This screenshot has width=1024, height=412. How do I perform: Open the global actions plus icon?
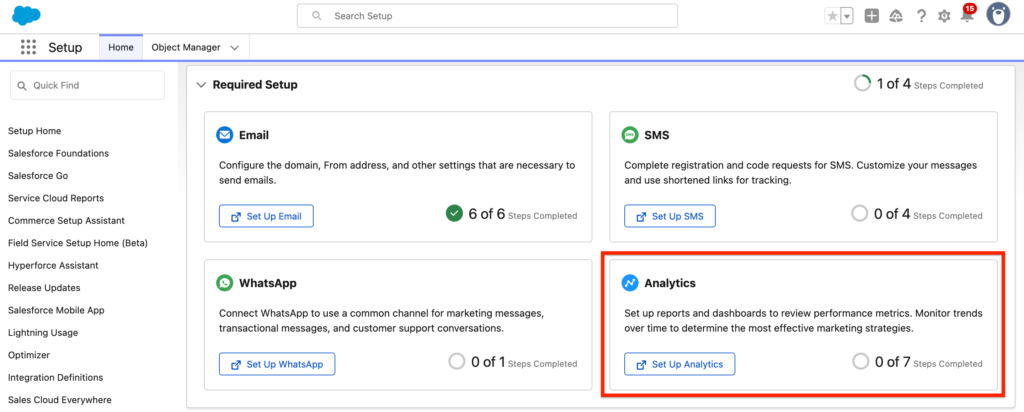pos(872,16)
